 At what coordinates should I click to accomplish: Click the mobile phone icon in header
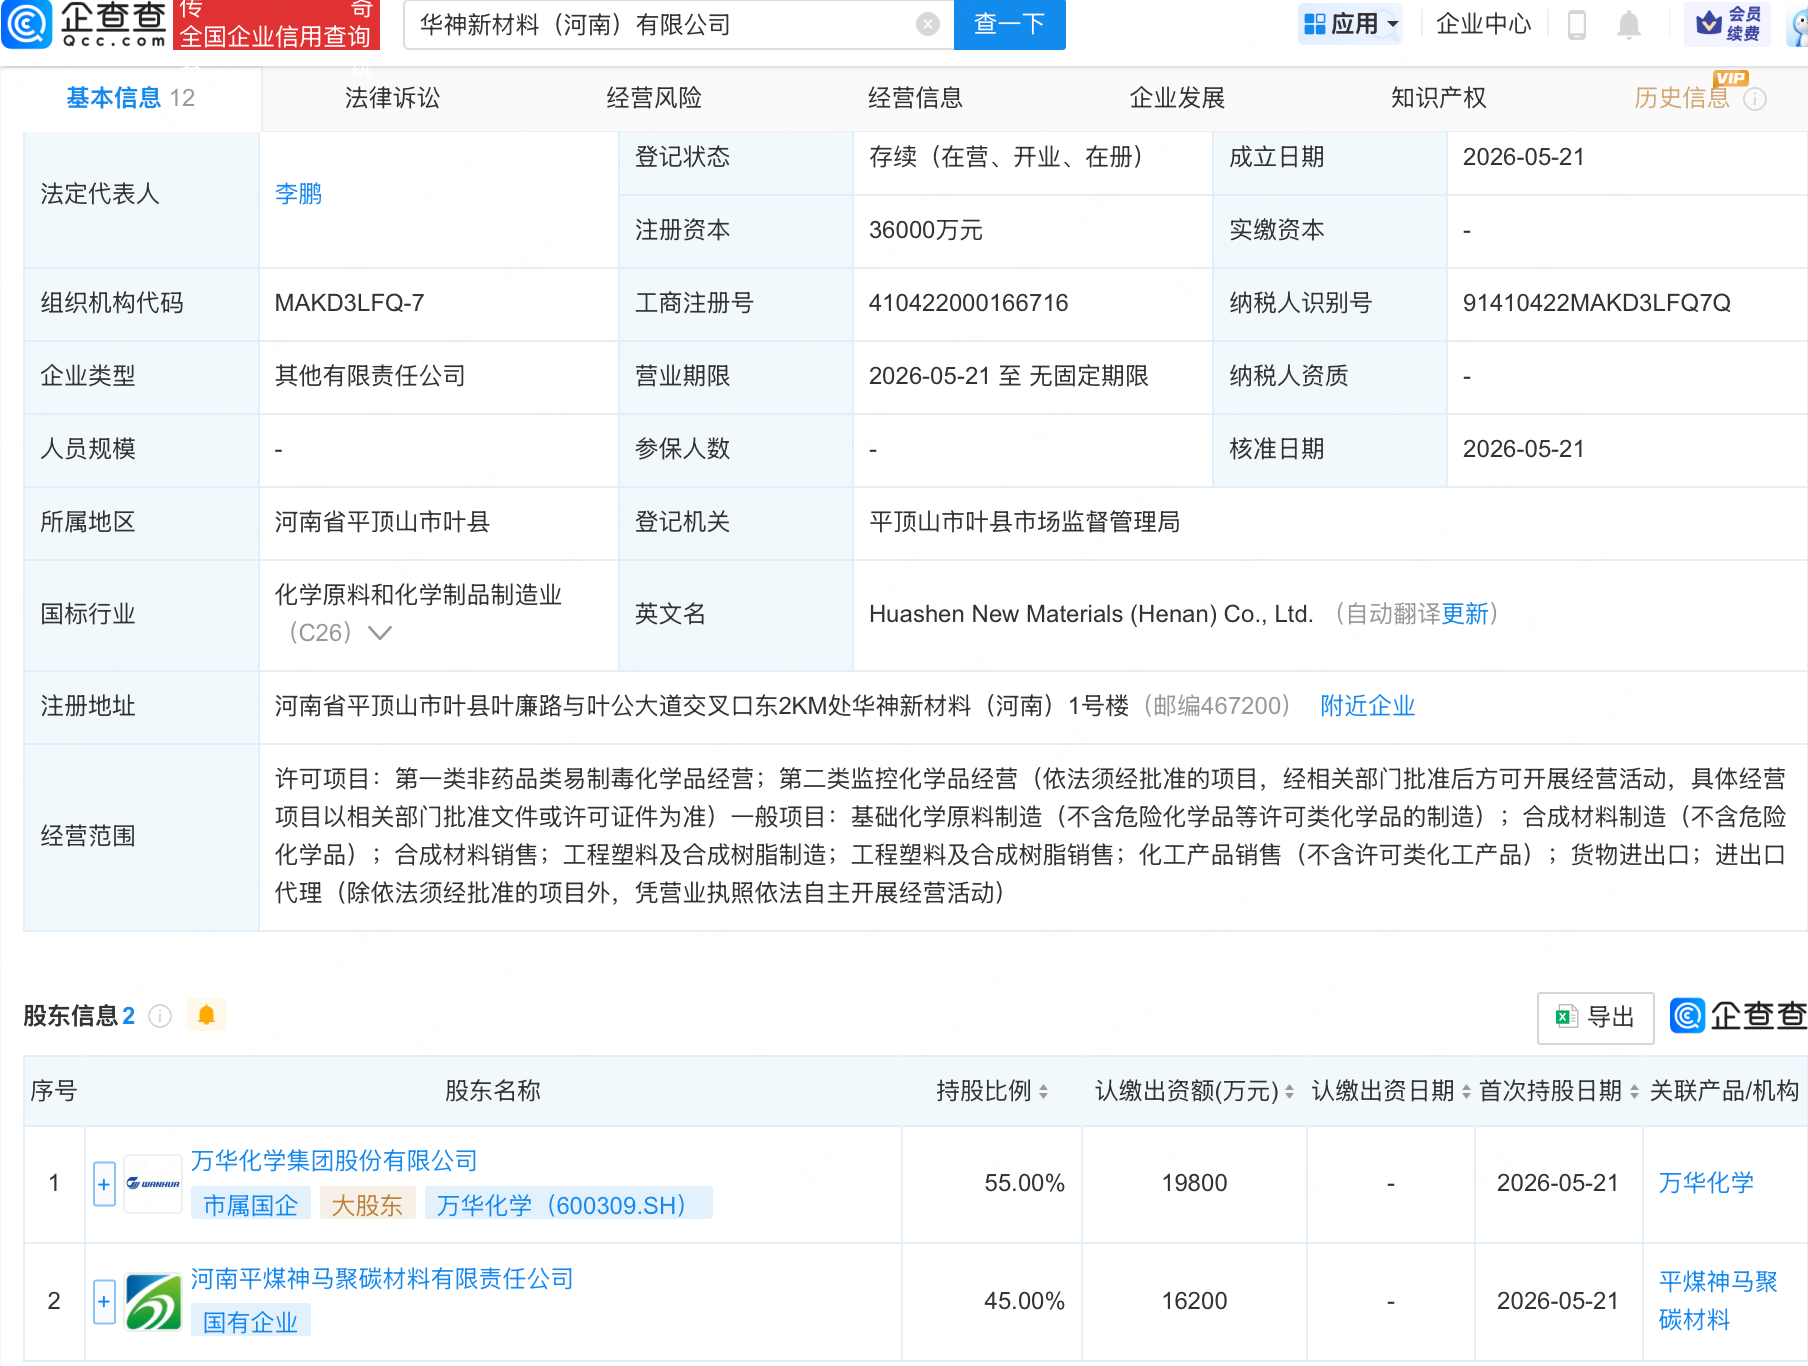pyautogui.click(x=1577, y=24)
